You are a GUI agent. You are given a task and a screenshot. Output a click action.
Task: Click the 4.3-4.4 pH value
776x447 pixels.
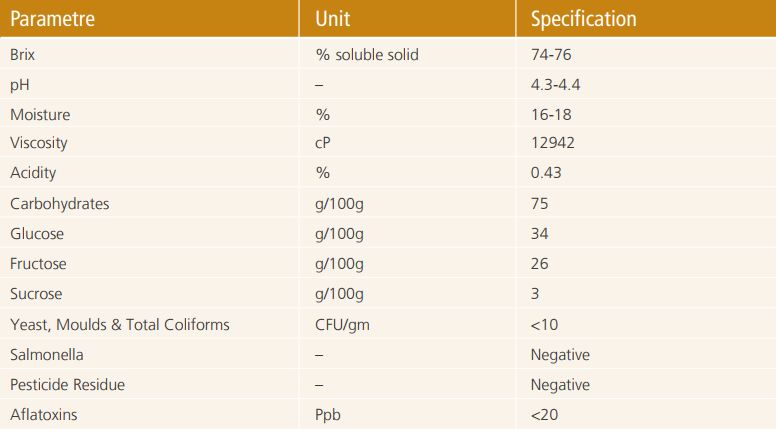click(555, 85)
